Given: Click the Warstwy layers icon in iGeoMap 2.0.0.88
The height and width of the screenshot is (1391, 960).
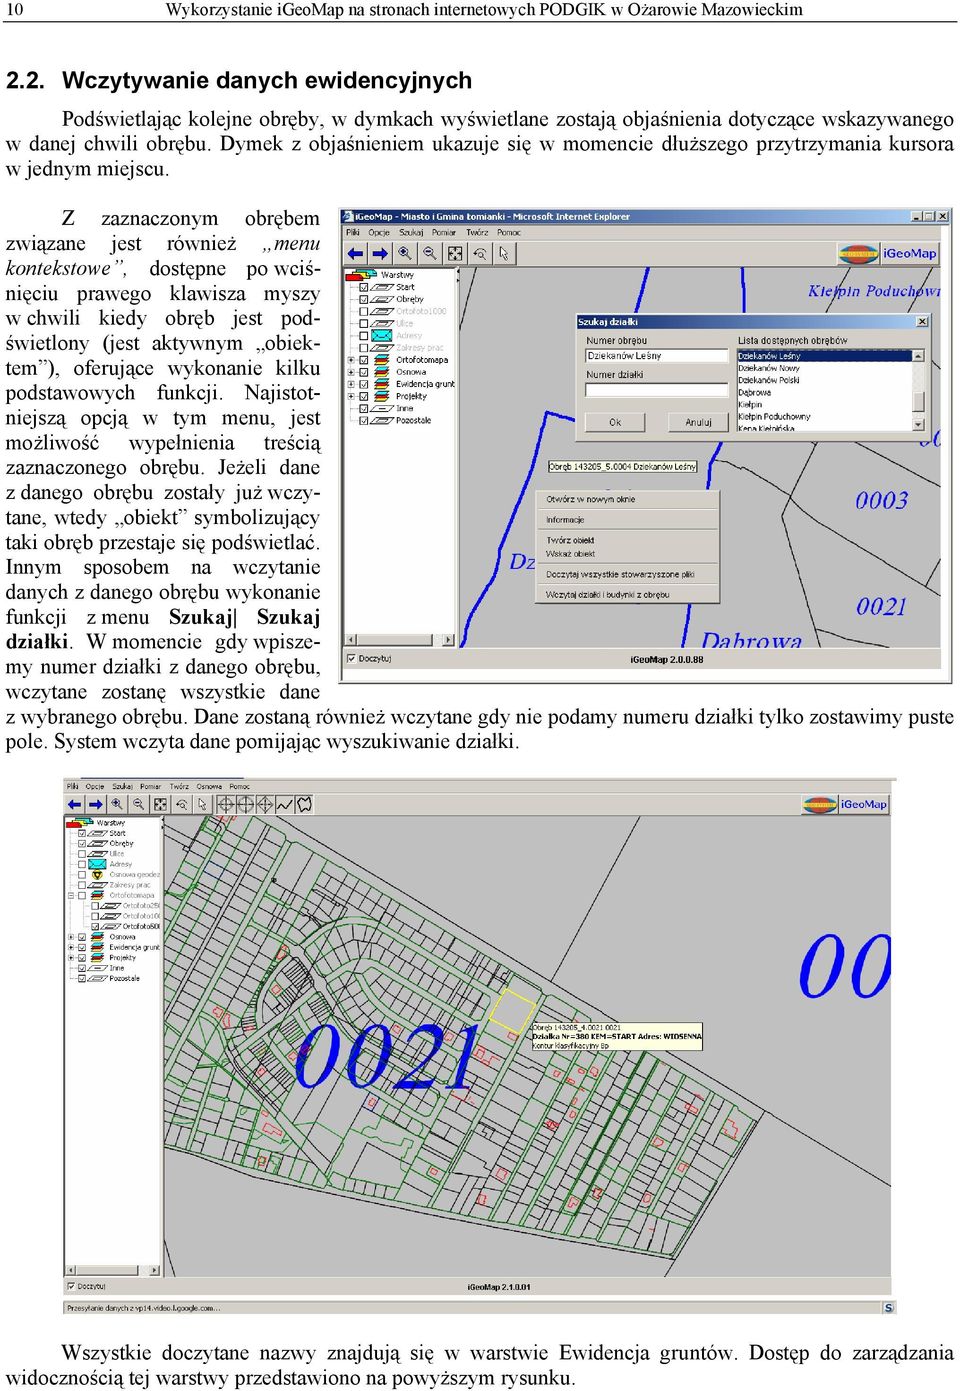Looking at the screenshot, I should click(359, 274).
